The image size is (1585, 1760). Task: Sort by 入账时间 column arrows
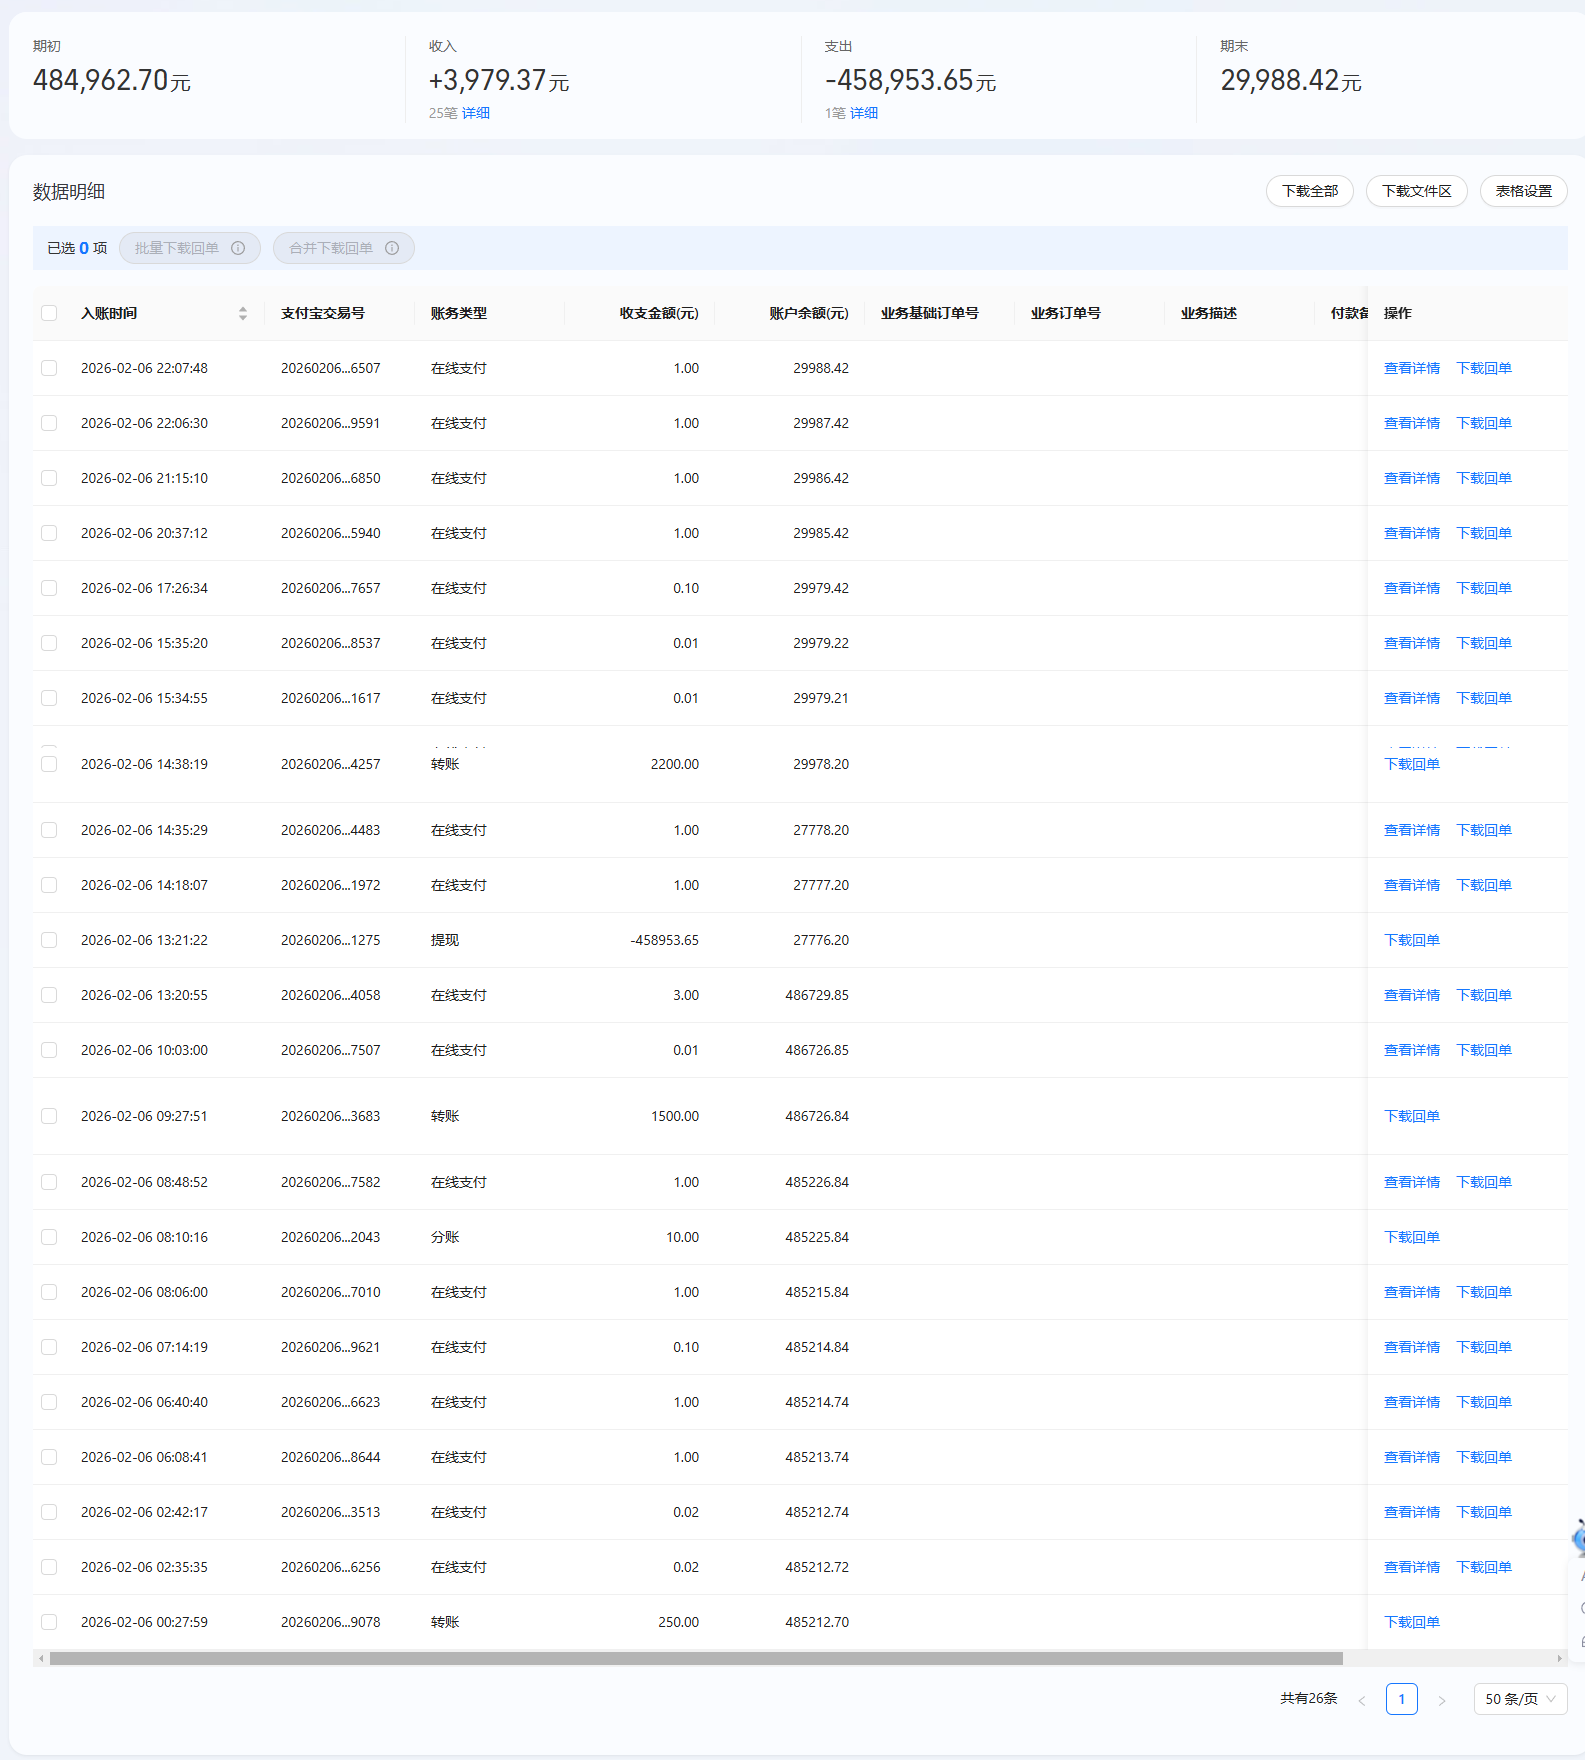pyautogui.click(x=243, y=313)
